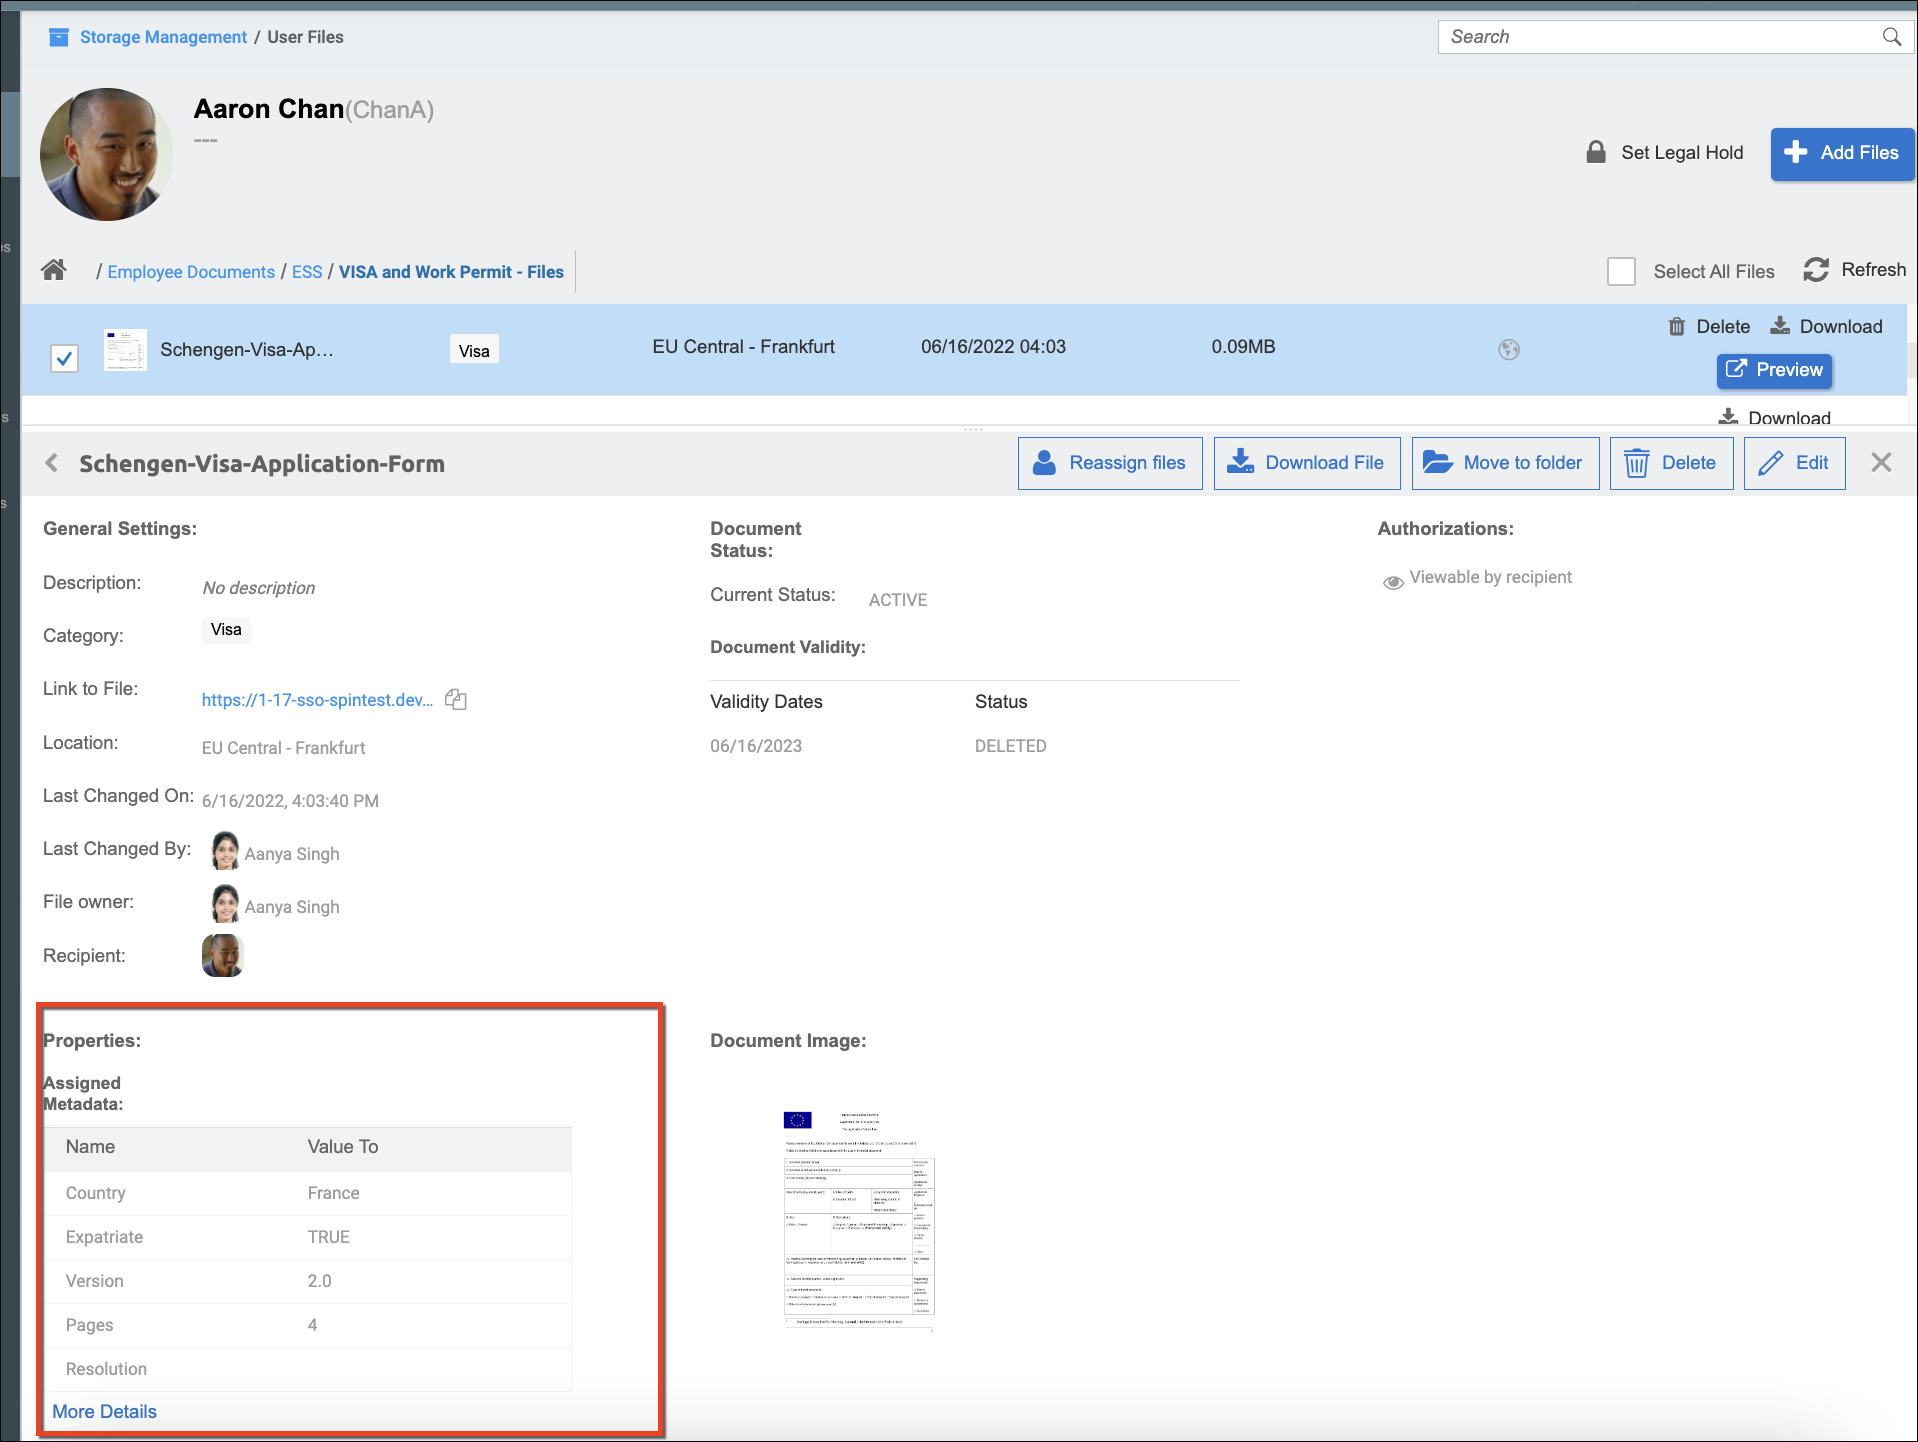Tick the Select All Files checkbox
Screen dimensions: 1918x1442
click(1621, 272)
